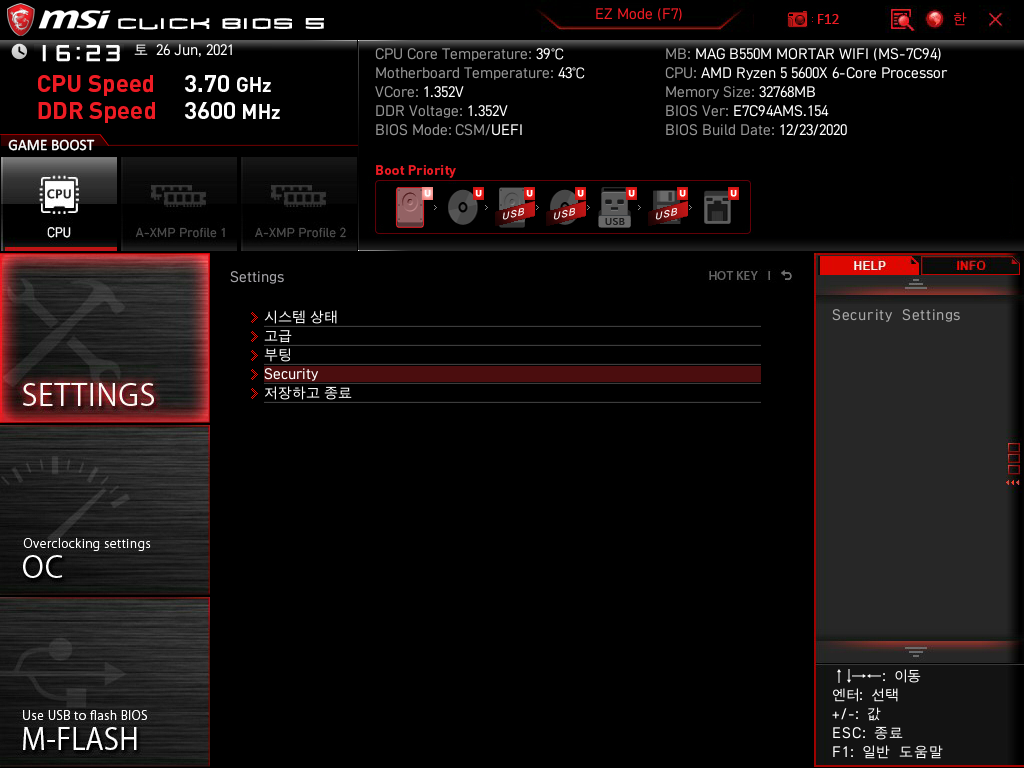The height and width of the screenshot is (768, 1024).
Task: Click the back arrow next to HOT KEY
Action: [787, 276]
